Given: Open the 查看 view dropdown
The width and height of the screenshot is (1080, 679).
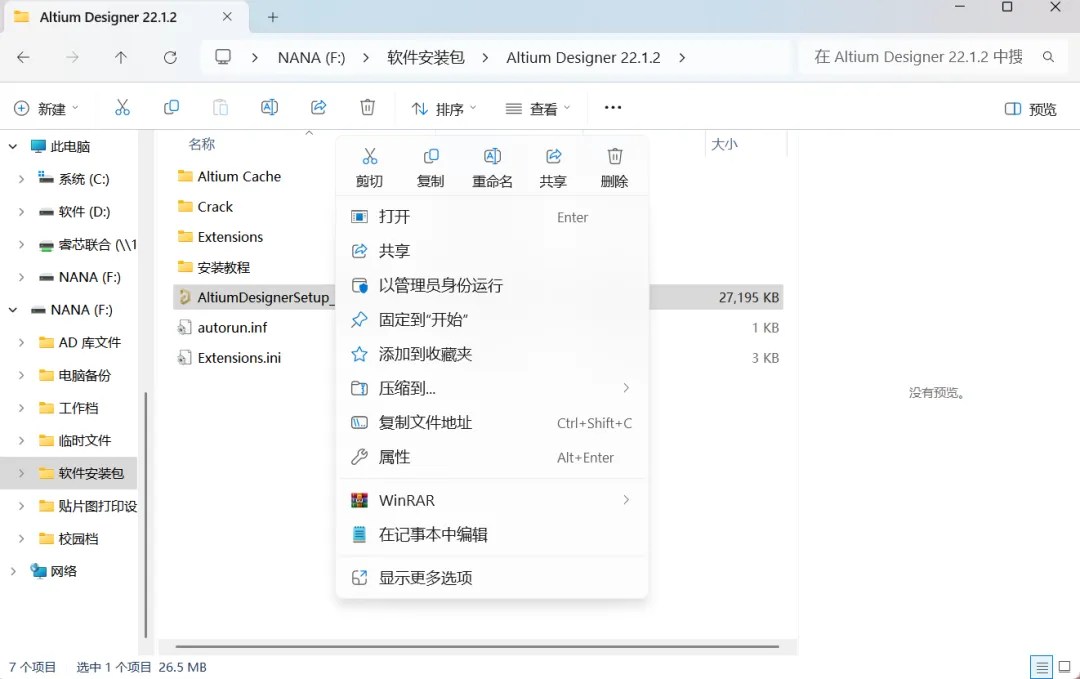Looking at the screenshot, I should (x=538, y=109).
